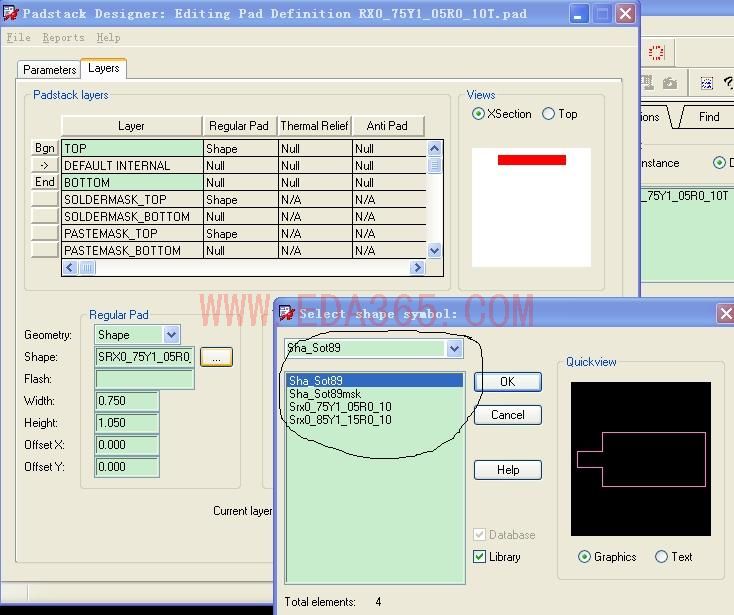
Task: Click OK in Select shape symbol dialog
Action: coord(508,382)
